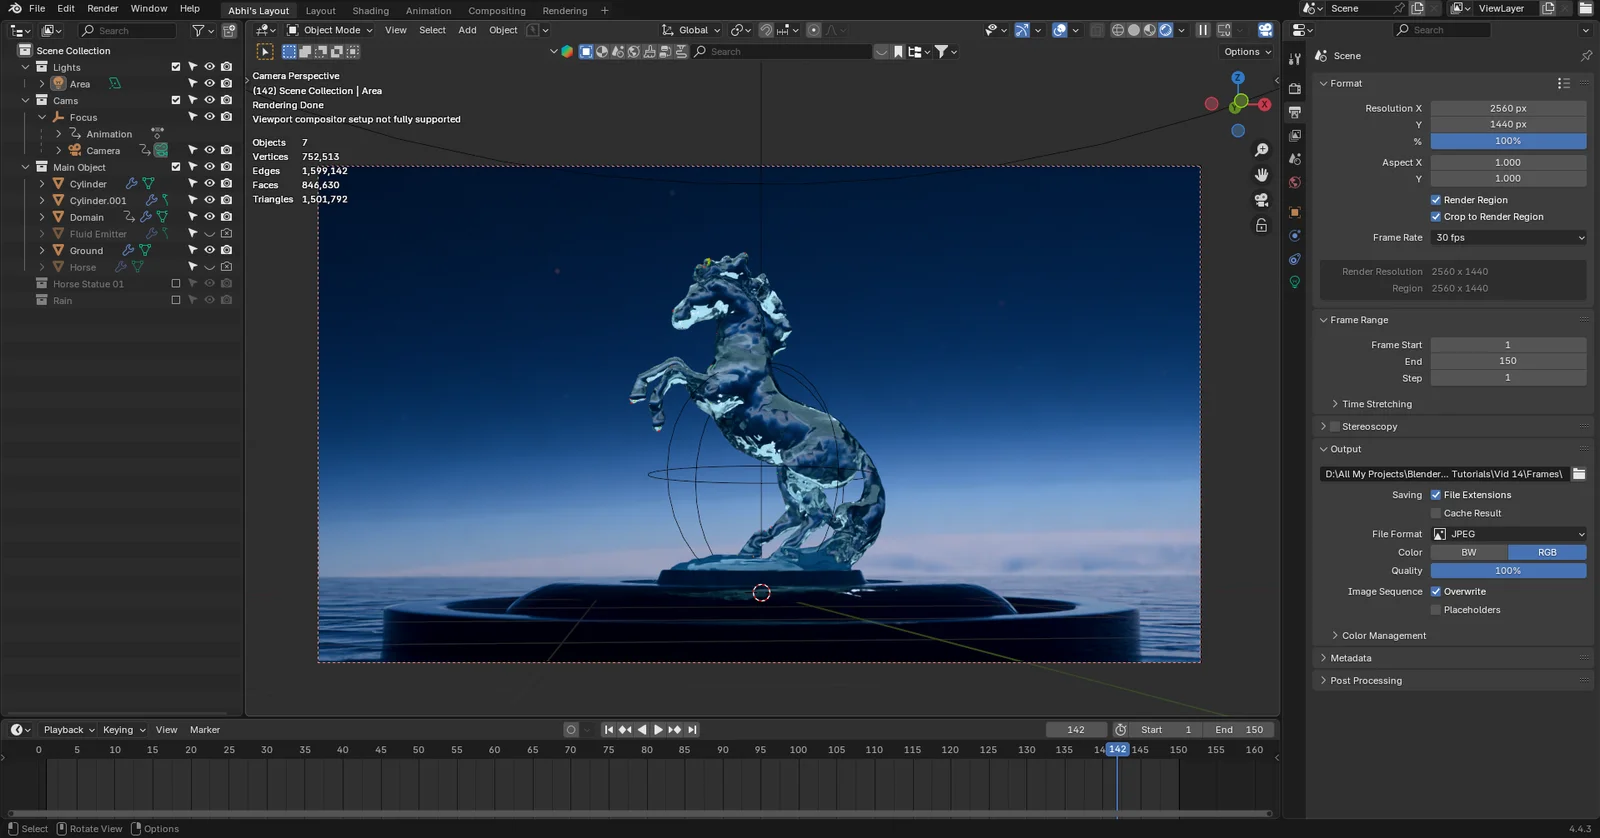Select BW color mode
Viewport: 1600px width, 838px height.
(x=1469, y=553)
